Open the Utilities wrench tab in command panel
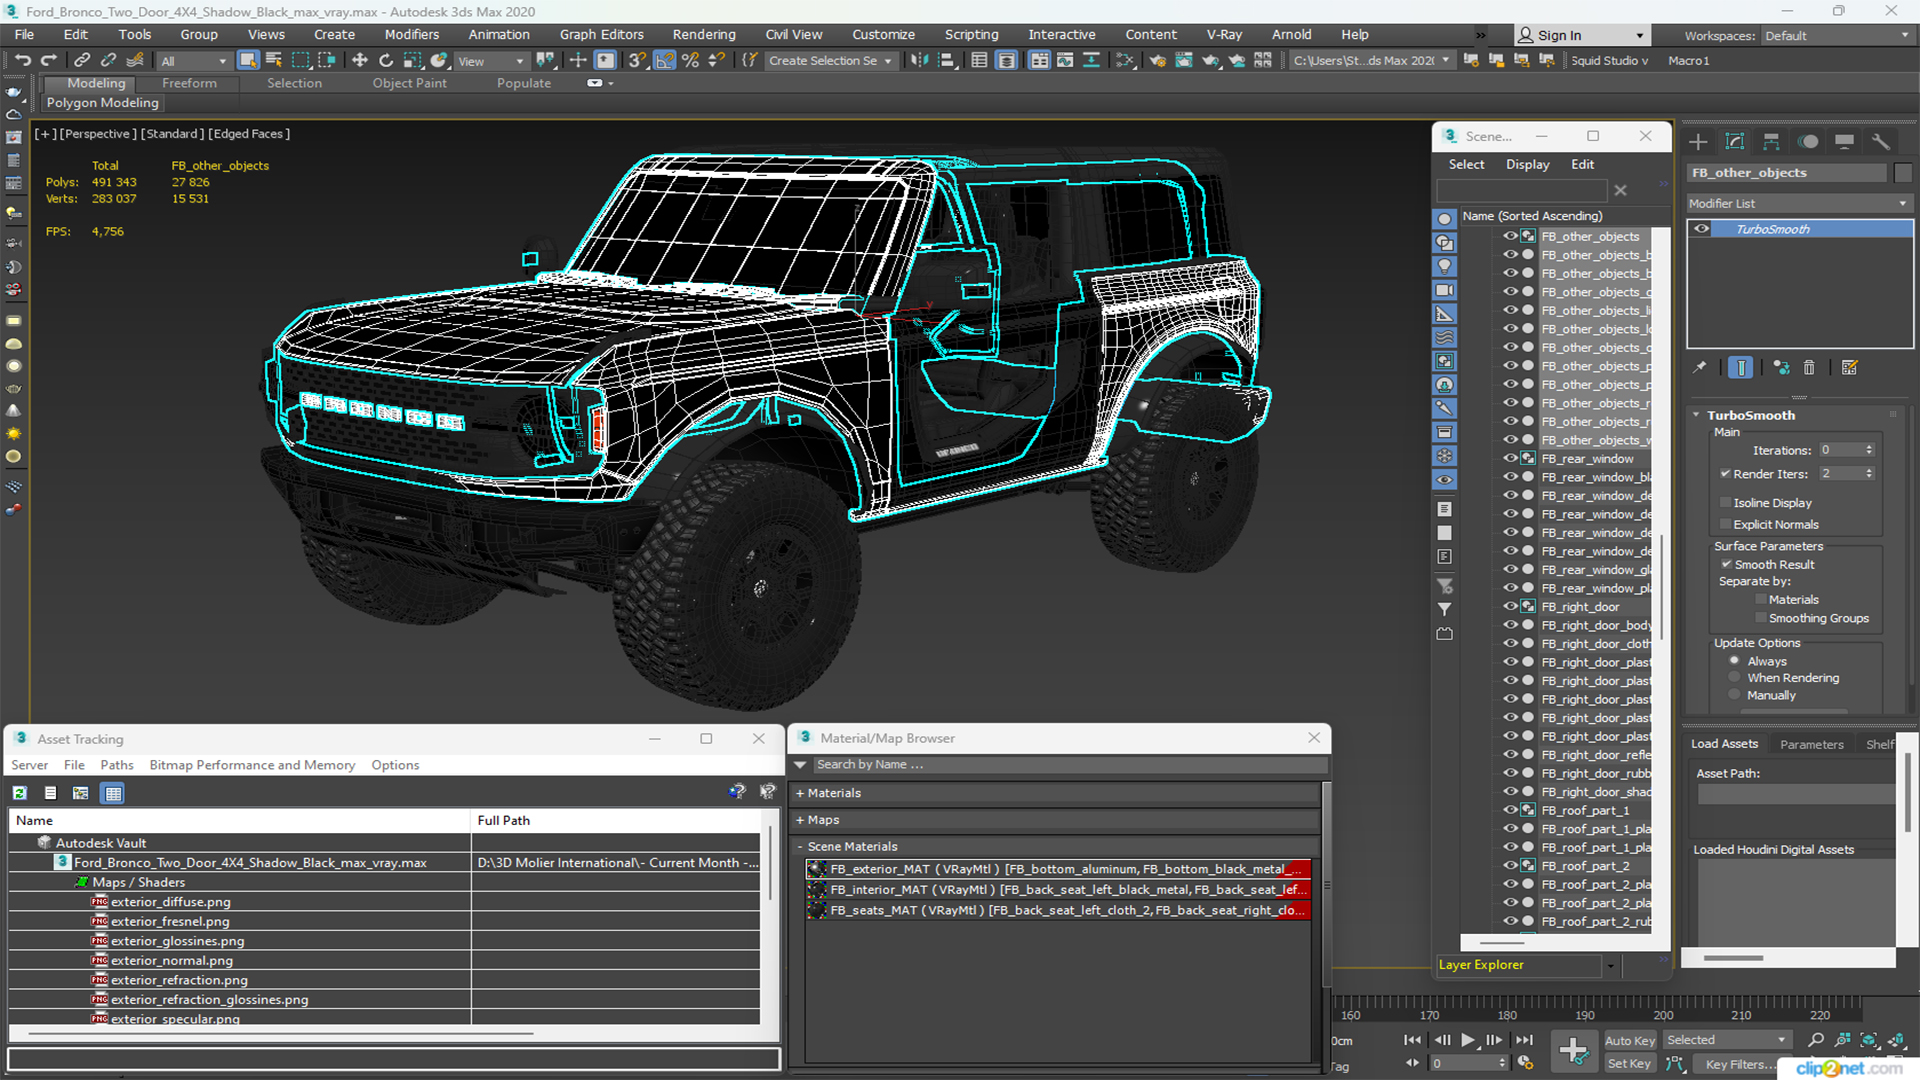The image size is (1920, 1080). (x=1881, y=142)
